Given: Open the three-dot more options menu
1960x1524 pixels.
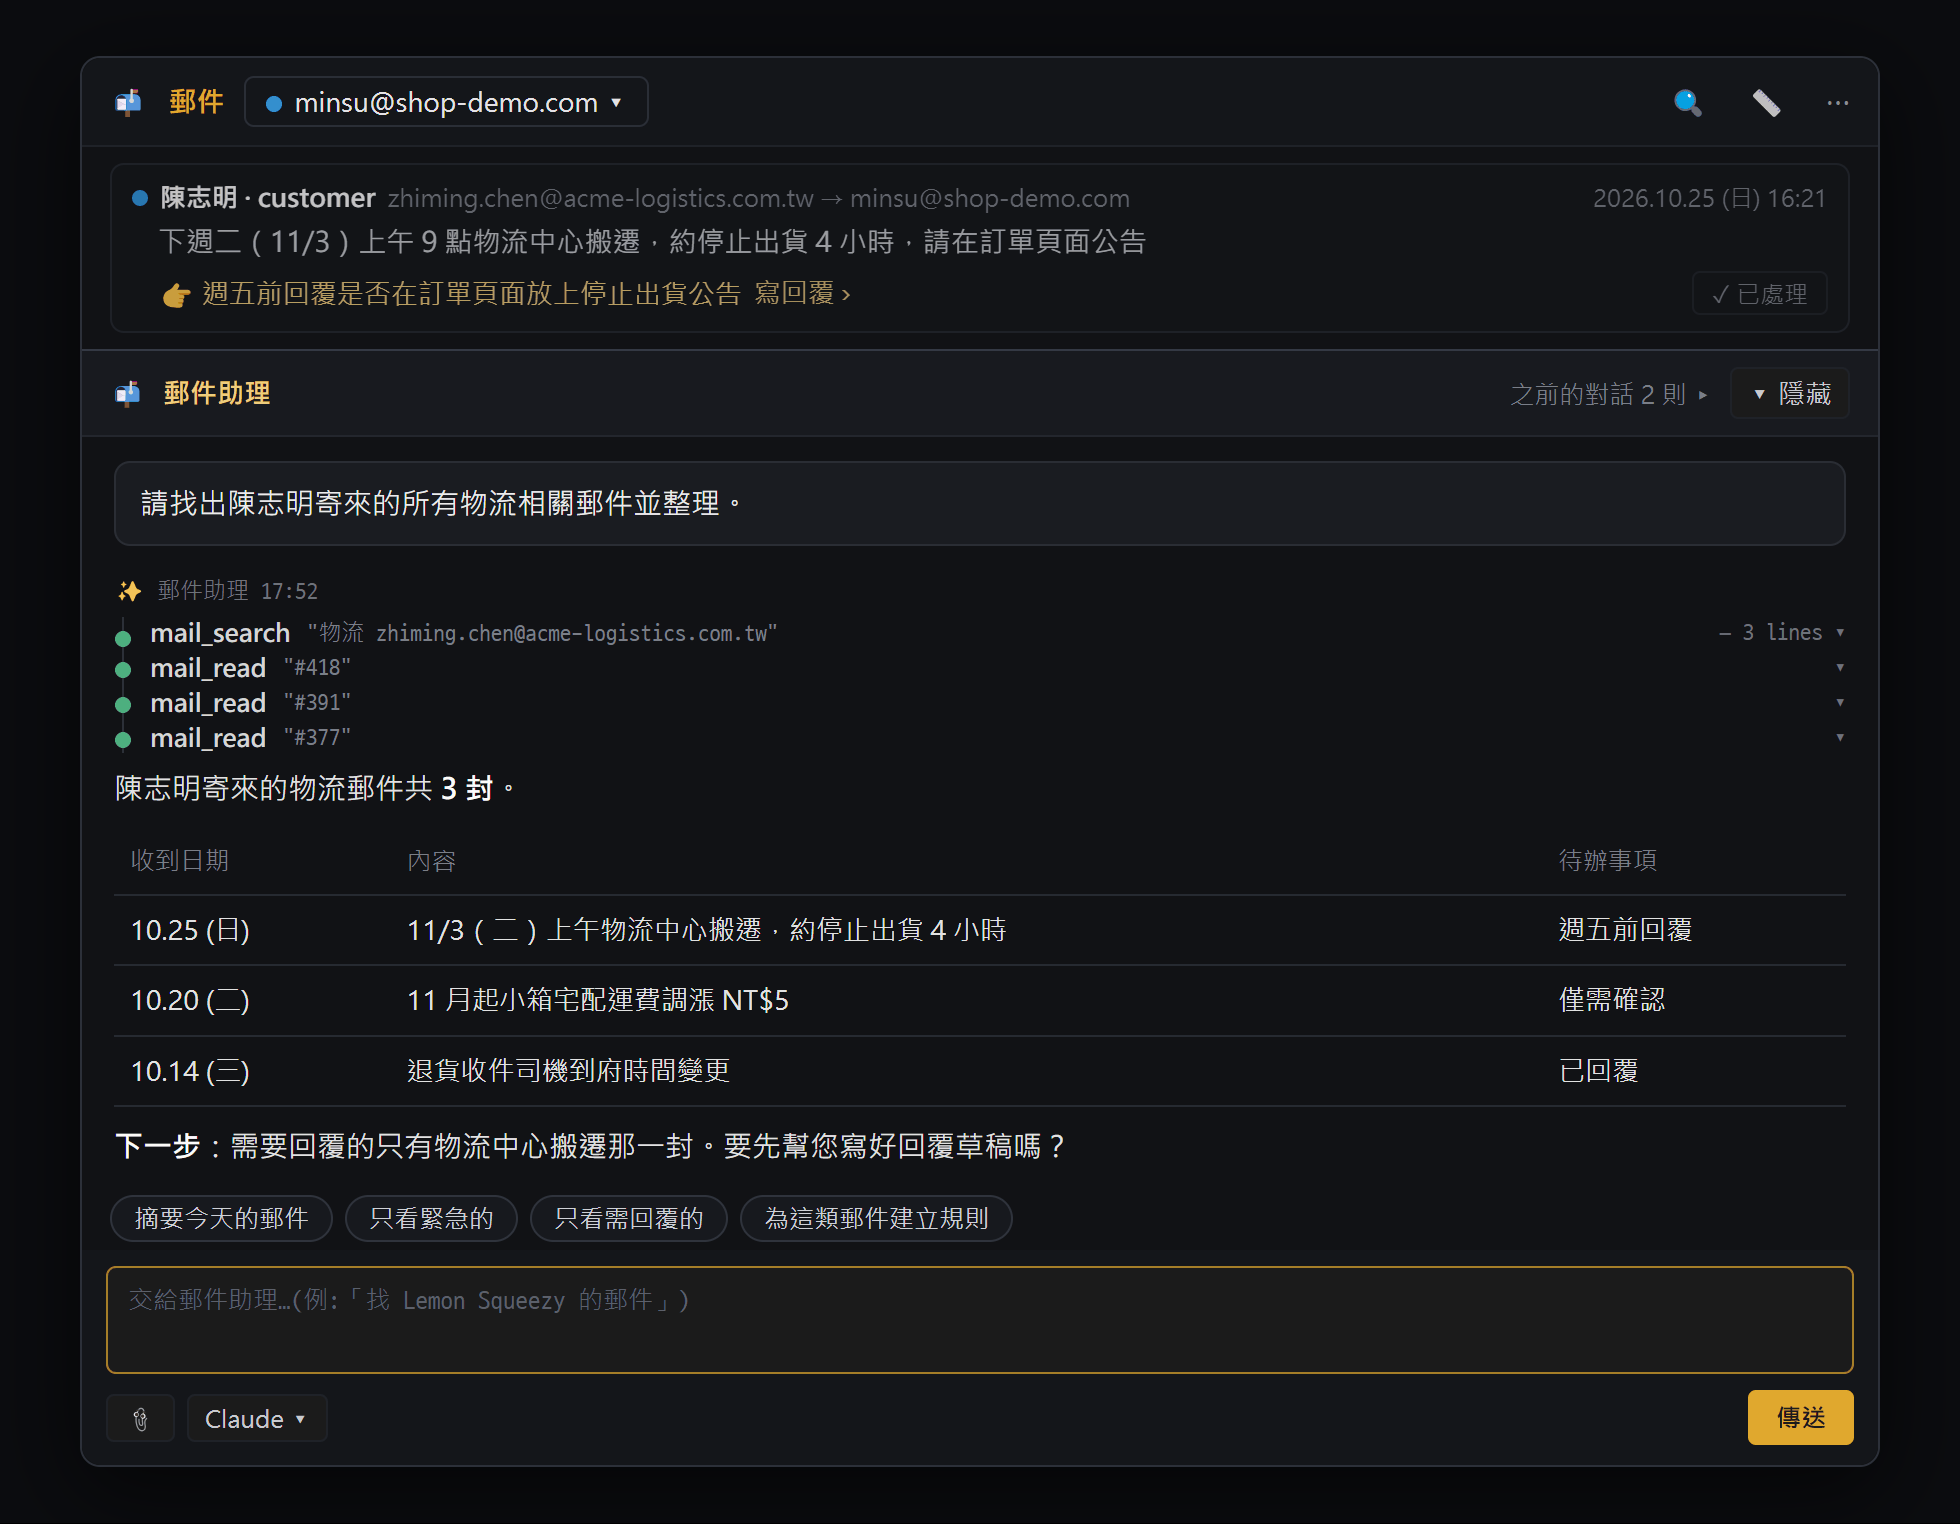Looking at the screenshot, I should [x=1838, y=103].
